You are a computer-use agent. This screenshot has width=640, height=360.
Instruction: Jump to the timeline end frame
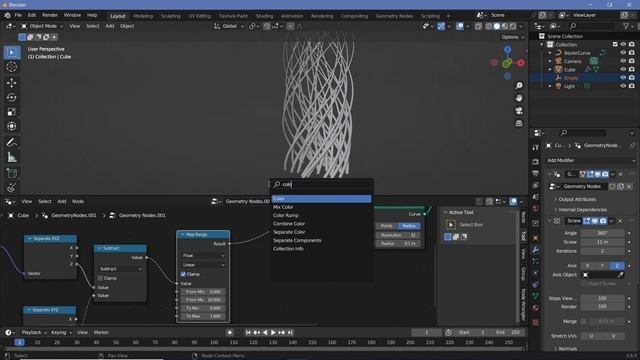click(290, 332)
